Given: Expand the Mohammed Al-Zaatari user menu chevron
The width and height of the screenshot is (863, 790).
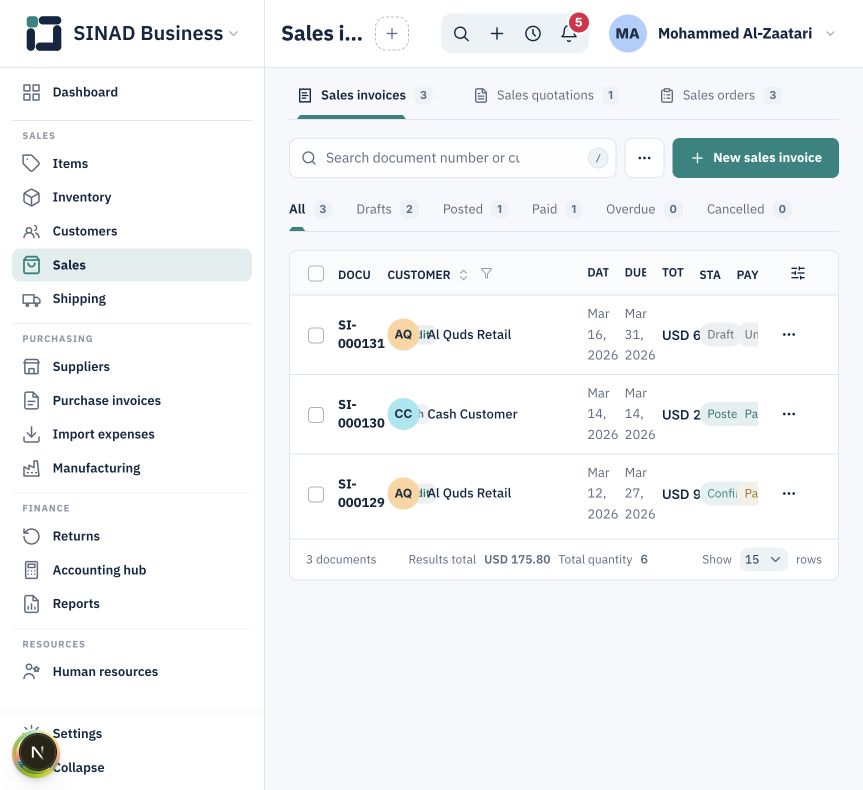Looking at the screenshot, I should pyautogui.click(x=831, y=34).
